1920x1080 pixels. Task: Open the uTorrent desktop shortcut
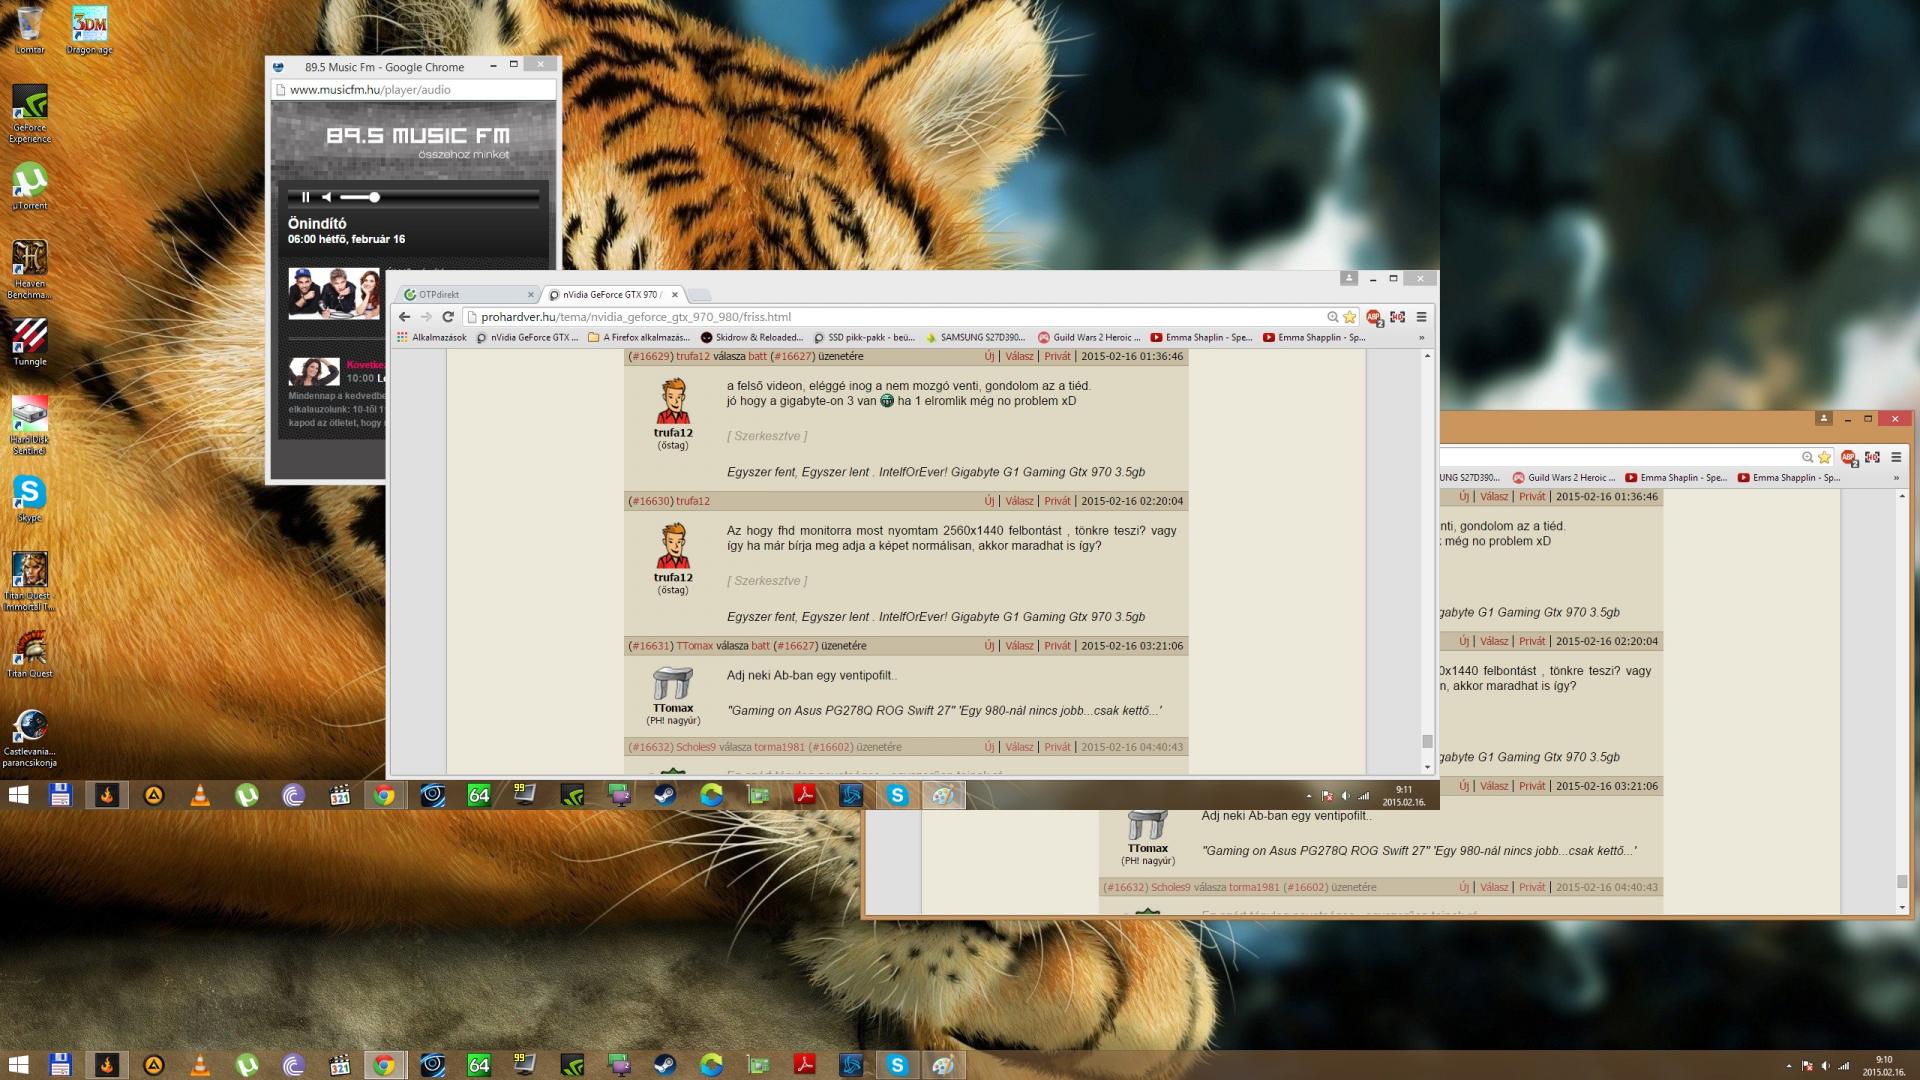tap(30, 186)
